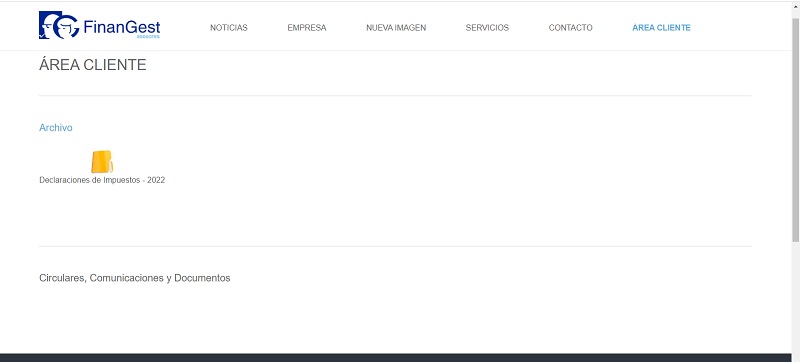The width and height of the screenshot is (800, 362).
Task: Click the year 2022 in folder label
Action: pyautogui.click(x=156, y=180)
